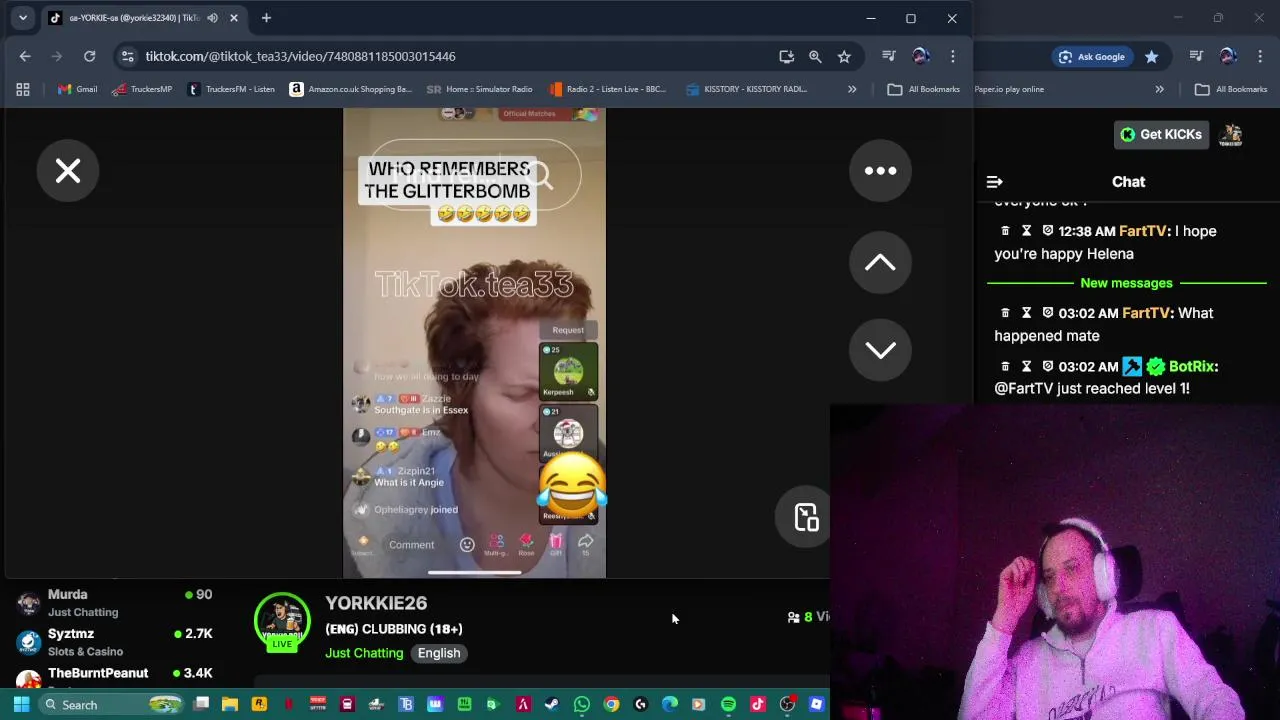Open Chrome profile avatar in TikTok window
This screenshot has height=720, width=1280.
[921, 56]
